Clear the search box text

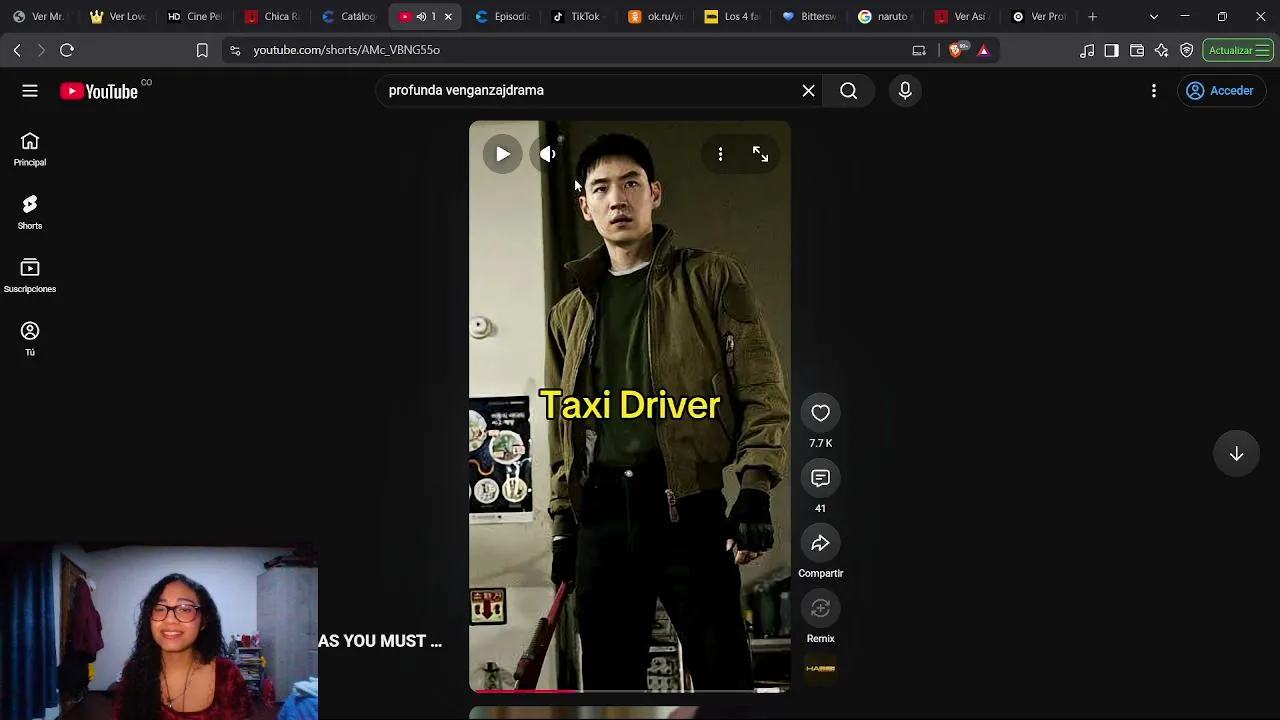pos(808,91)
